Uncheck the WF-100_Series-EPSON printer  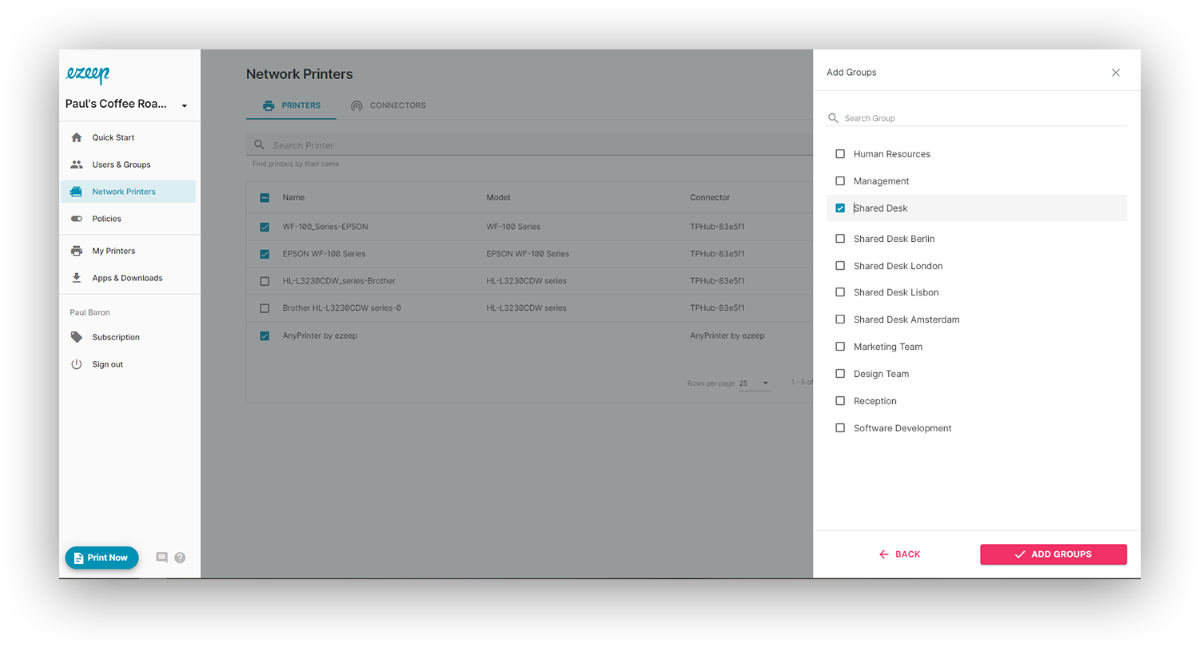click(x=265, y=227)
